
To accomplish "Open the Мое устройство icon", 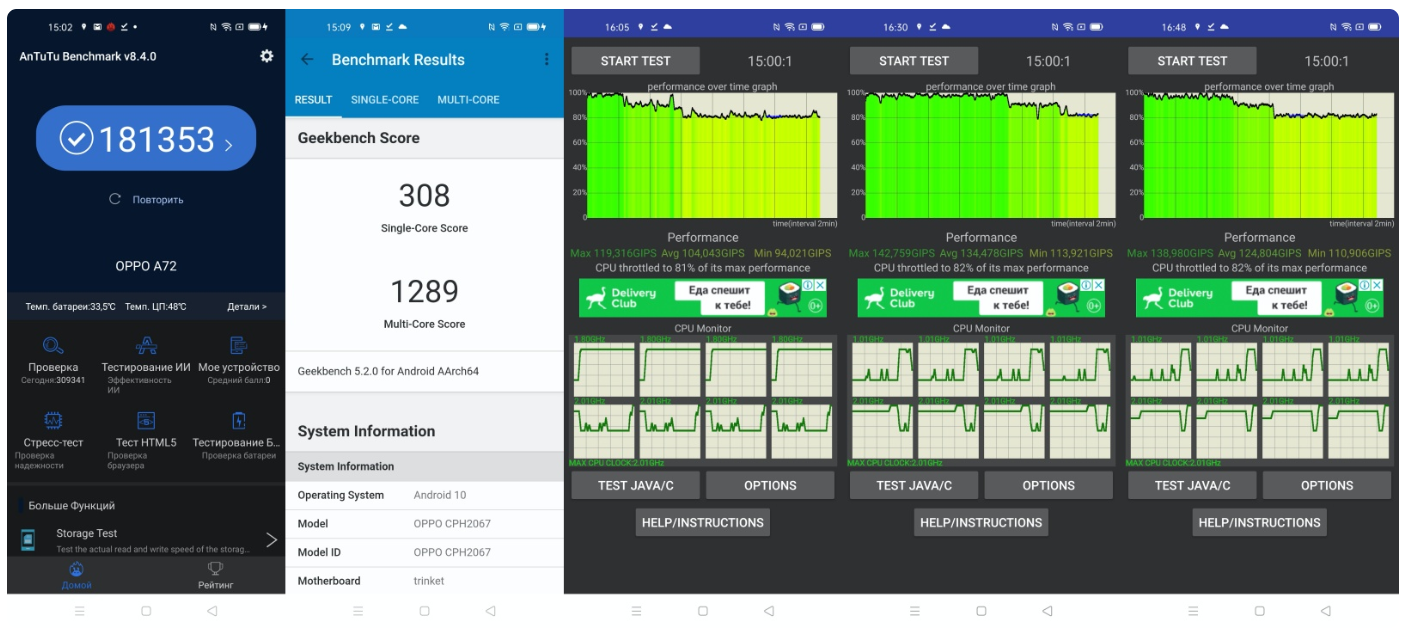I will point(238,346).
